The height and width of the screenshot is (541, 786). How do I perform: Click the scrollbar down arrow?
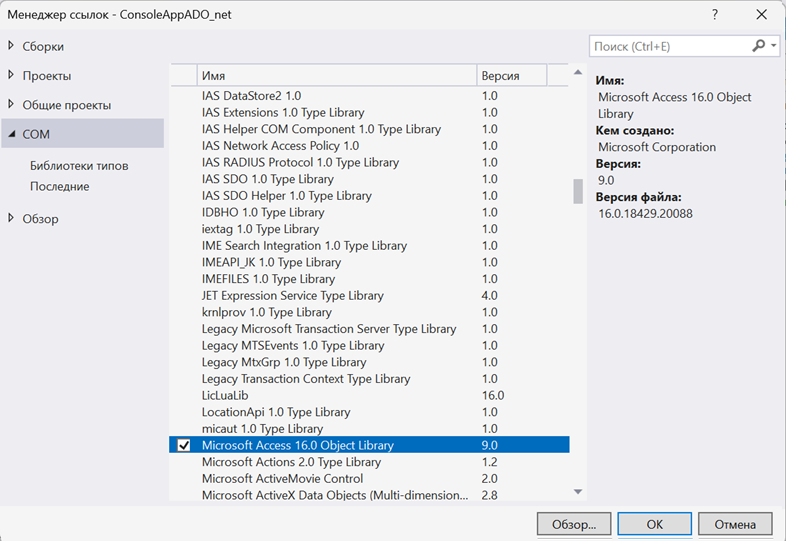(x=577, y=491)
